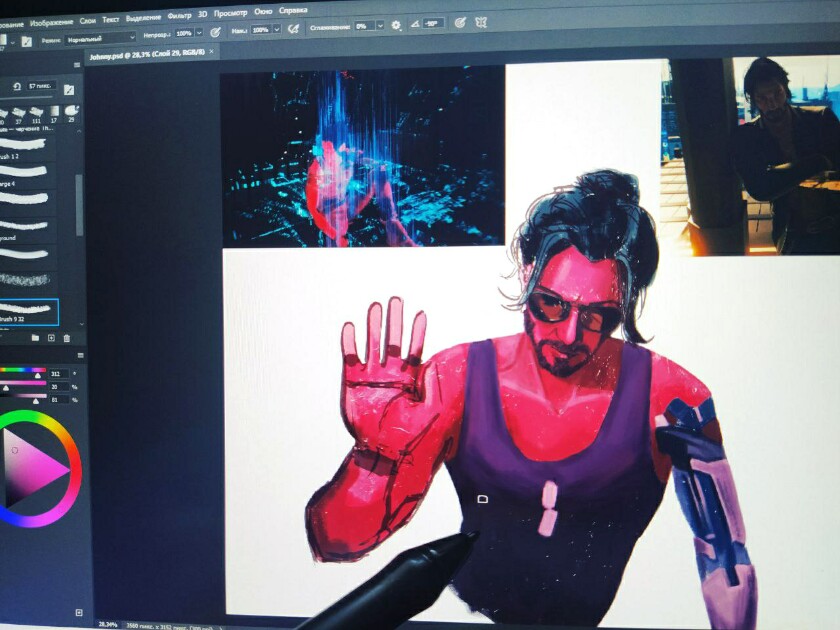Open the Слои menu

pyautogui.click(x=87, y=20)
